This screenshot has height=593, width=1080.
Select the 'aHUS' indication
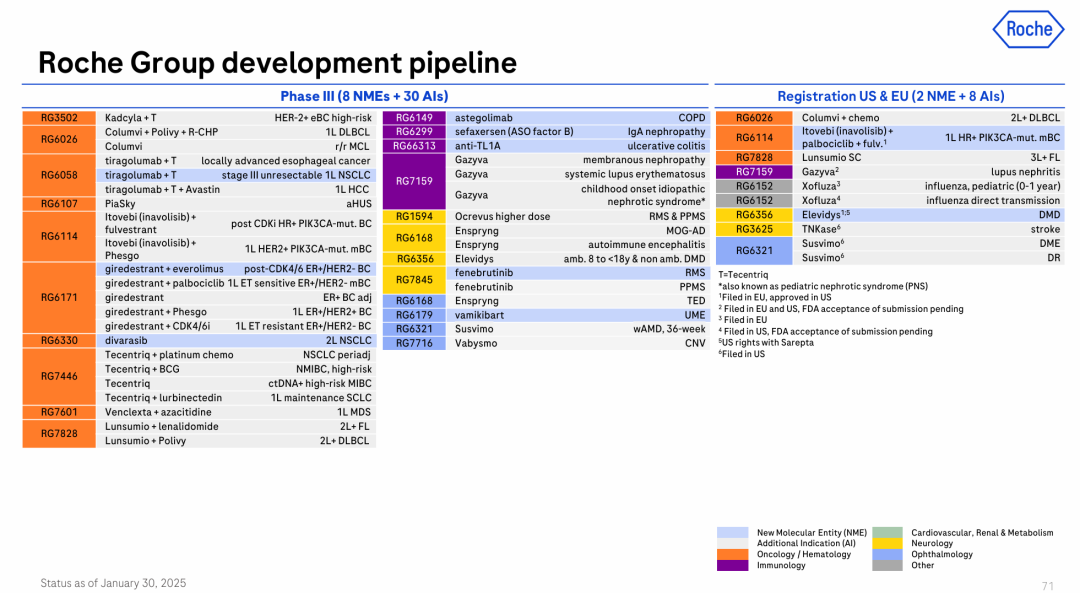[x=359, y=204]
